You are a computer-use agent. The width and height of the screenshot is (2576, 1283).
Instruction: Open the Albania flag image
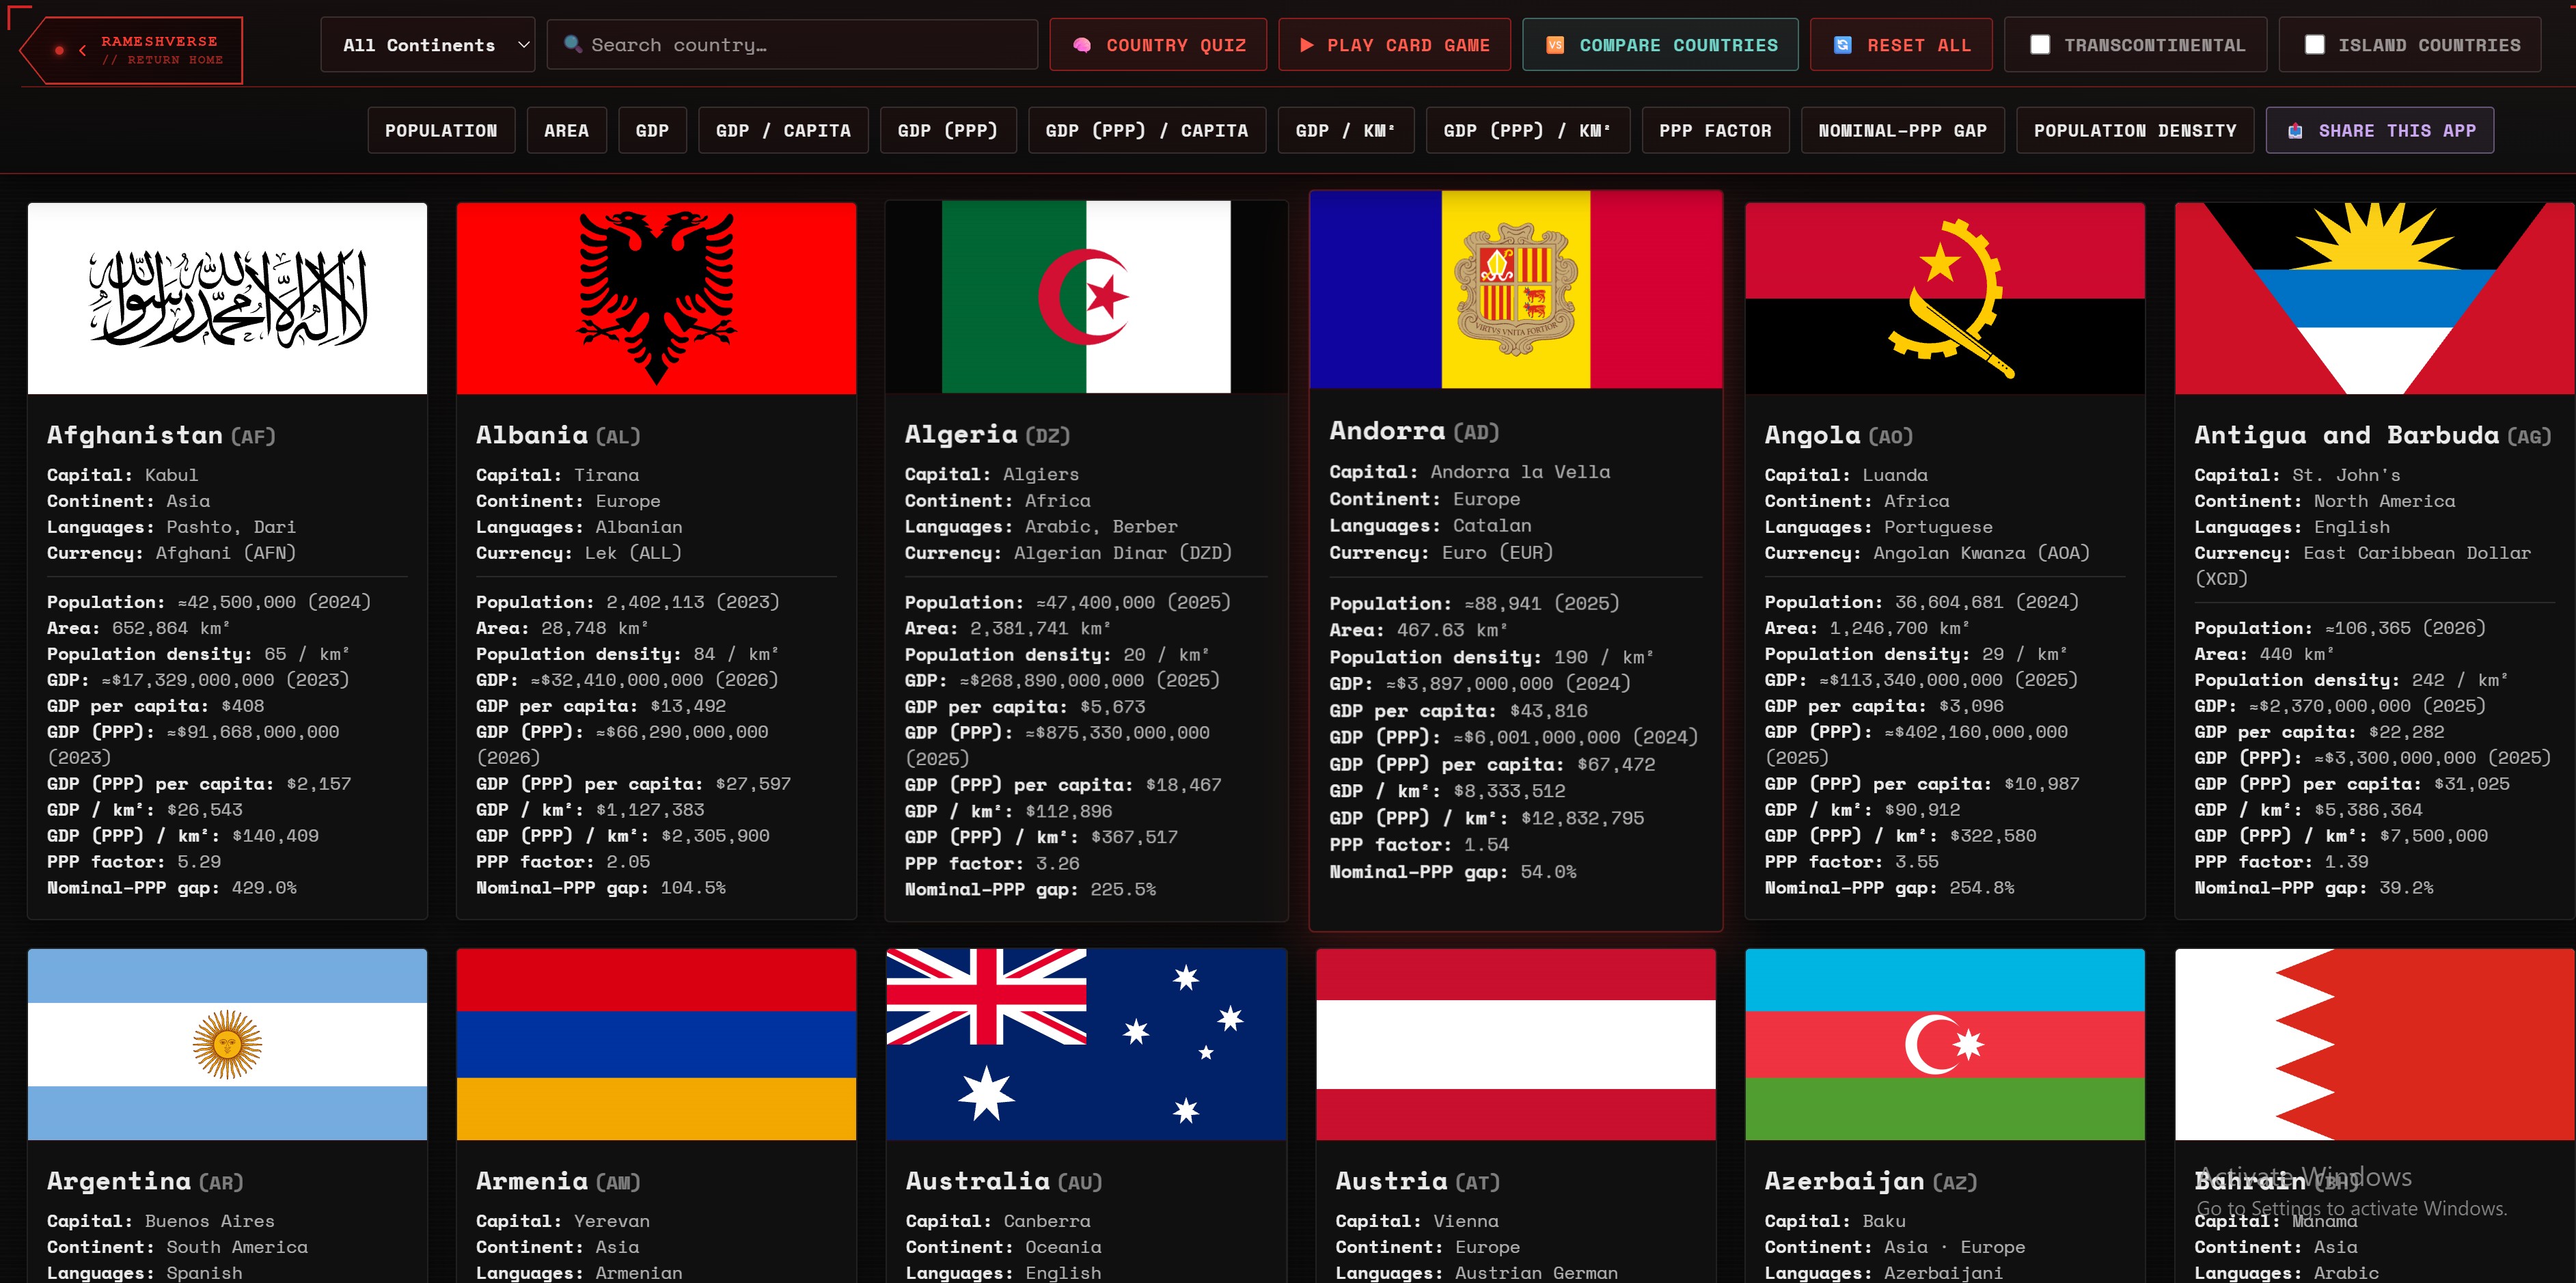click(656, 298)
